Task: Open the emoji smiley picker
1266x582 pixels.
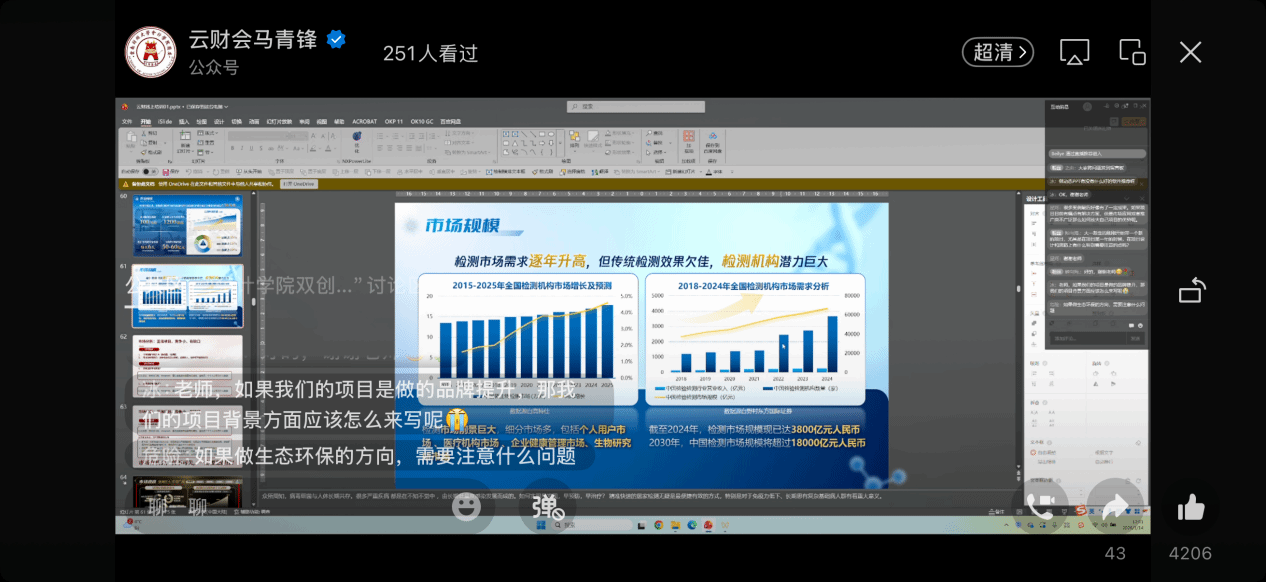Action: (466, 508)
